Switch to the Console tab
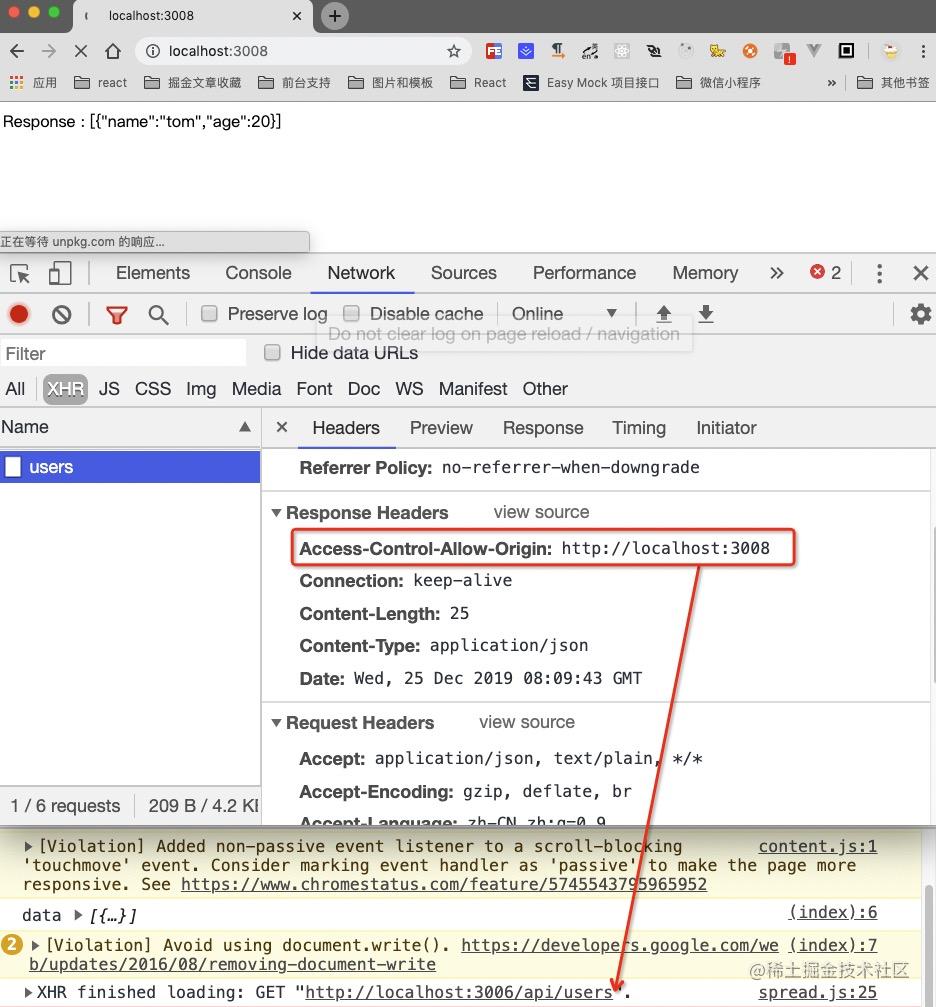The width and height of the screenshot is (936, 1007). click(258, 273)
